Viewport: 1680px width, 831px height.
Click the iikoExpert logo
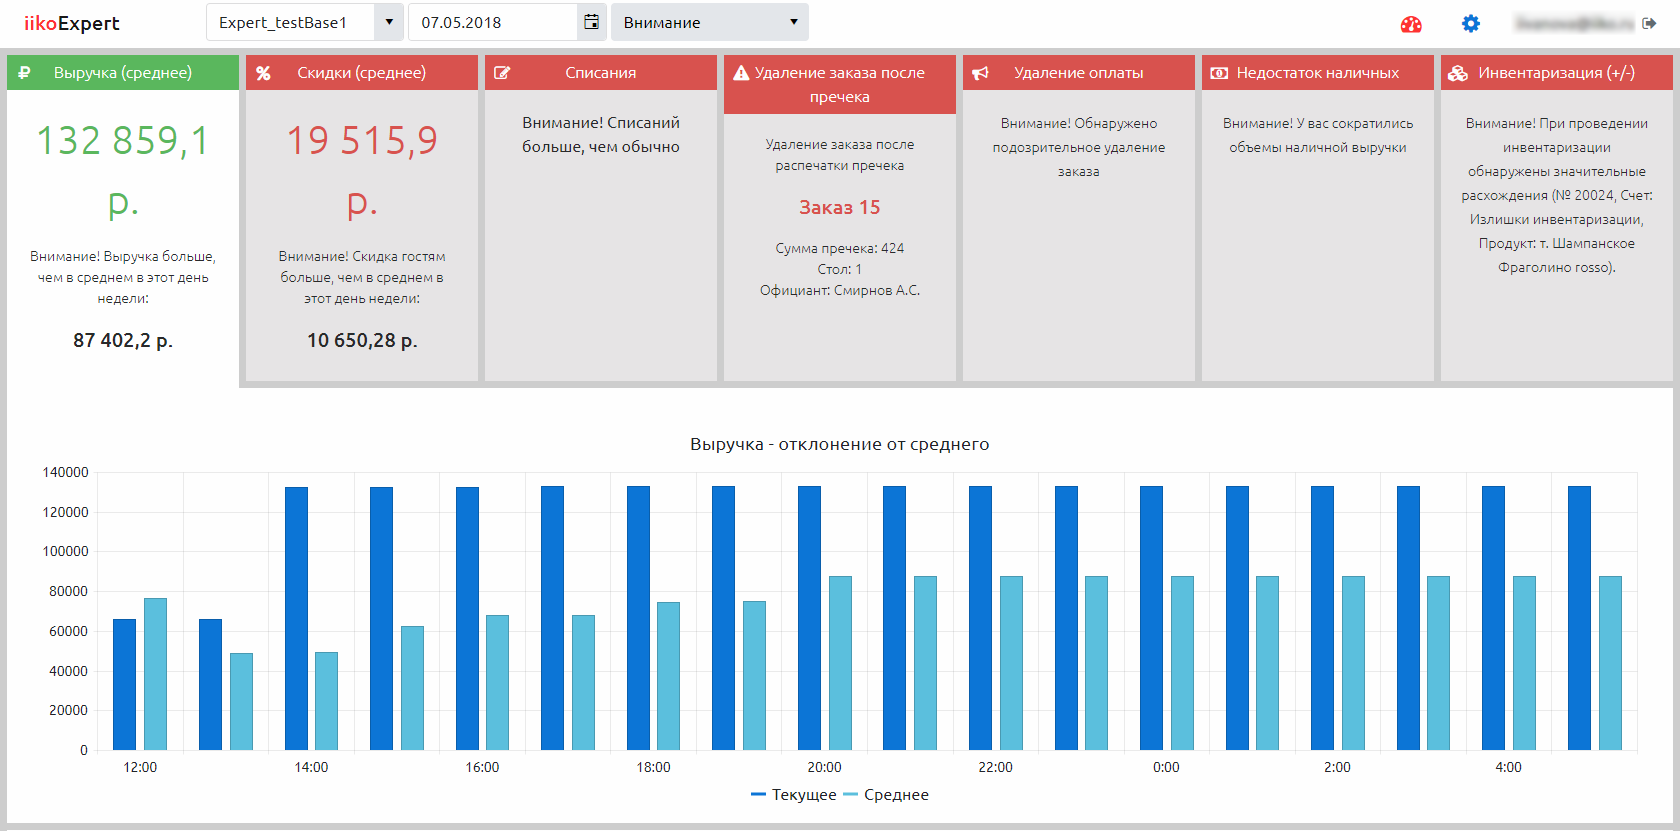pos(72,23)
